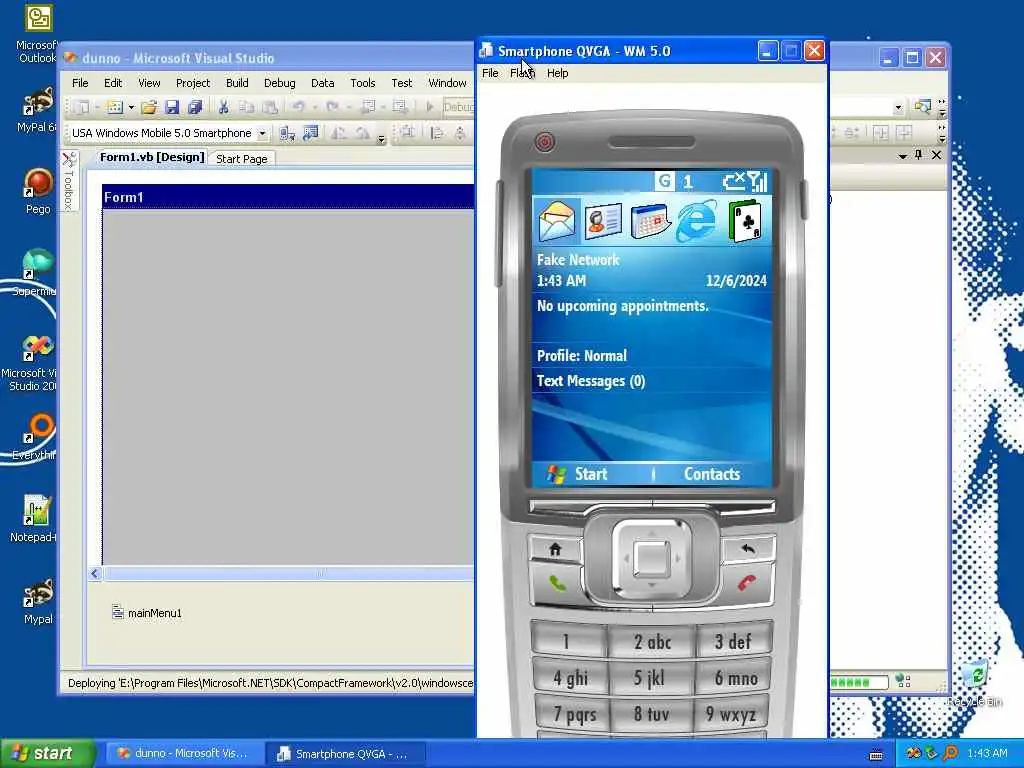Click the 2 abc keypad button
This screenshot has width=1024, height=768.
(x=652, y=642)
